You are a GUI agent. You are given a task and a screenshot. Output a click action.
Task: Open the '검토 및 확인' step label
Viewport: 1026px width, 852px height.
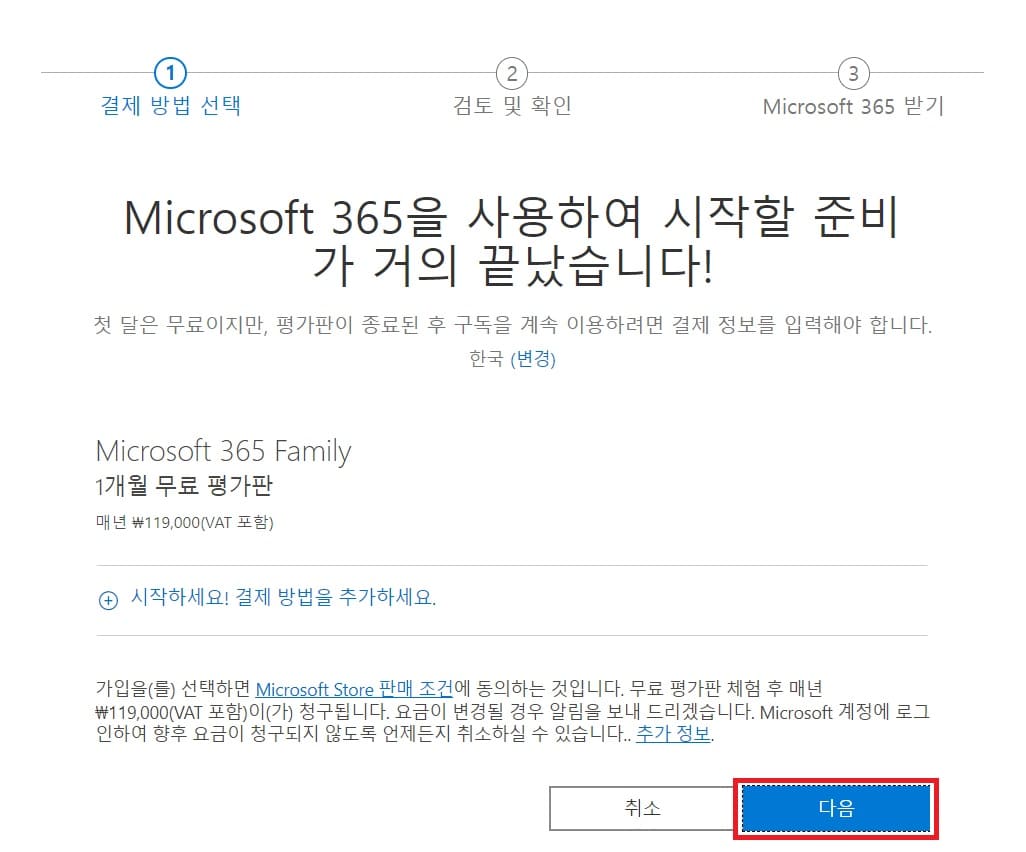512,105
